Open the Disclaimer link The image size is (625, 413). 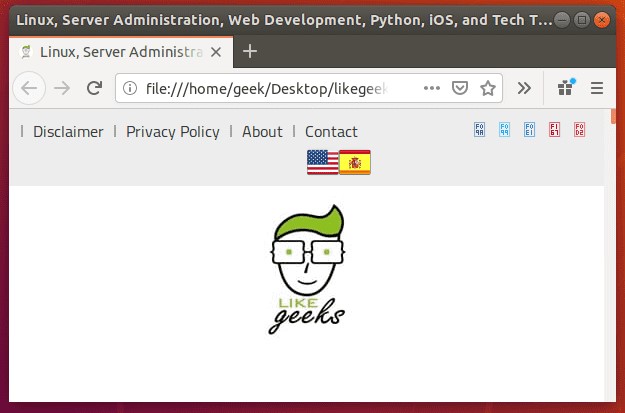tap(68, 132)
